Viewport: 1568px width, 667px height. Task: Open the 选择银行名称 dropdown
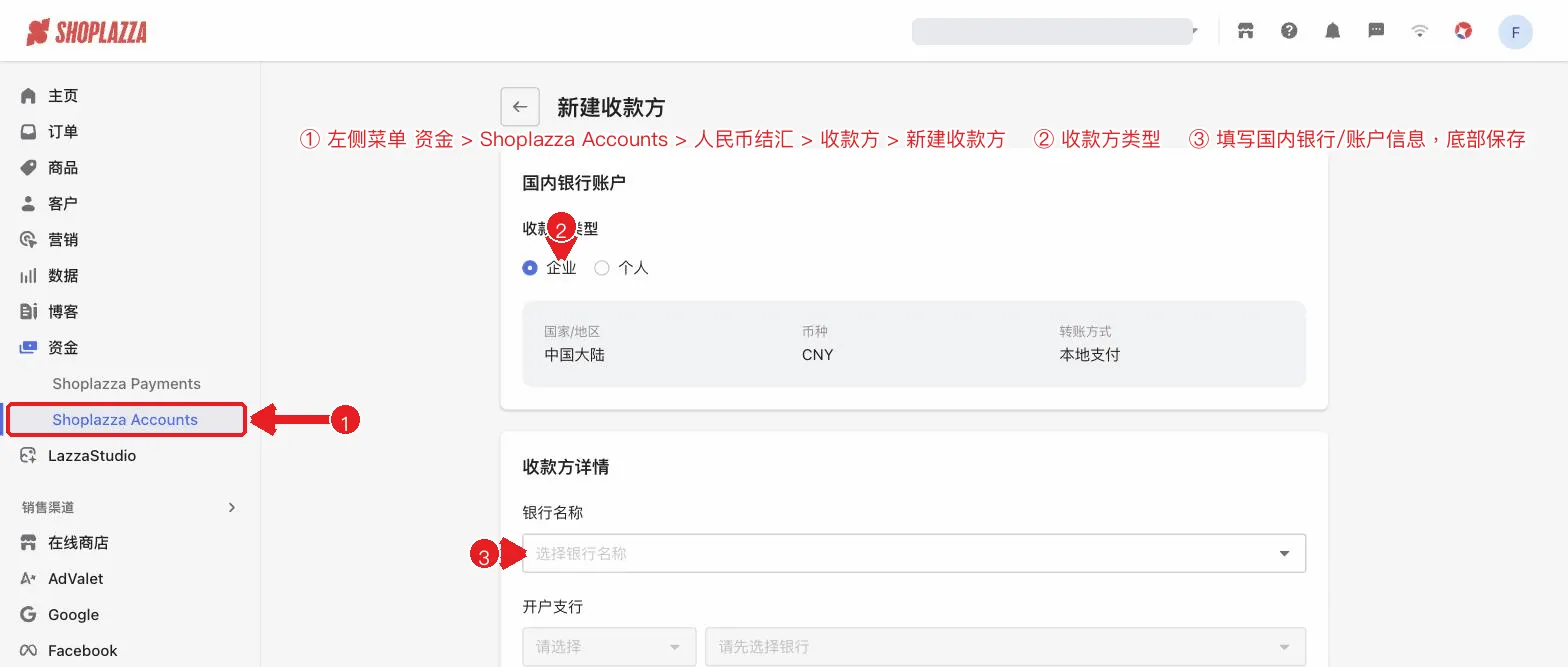(x=914, y=553)
